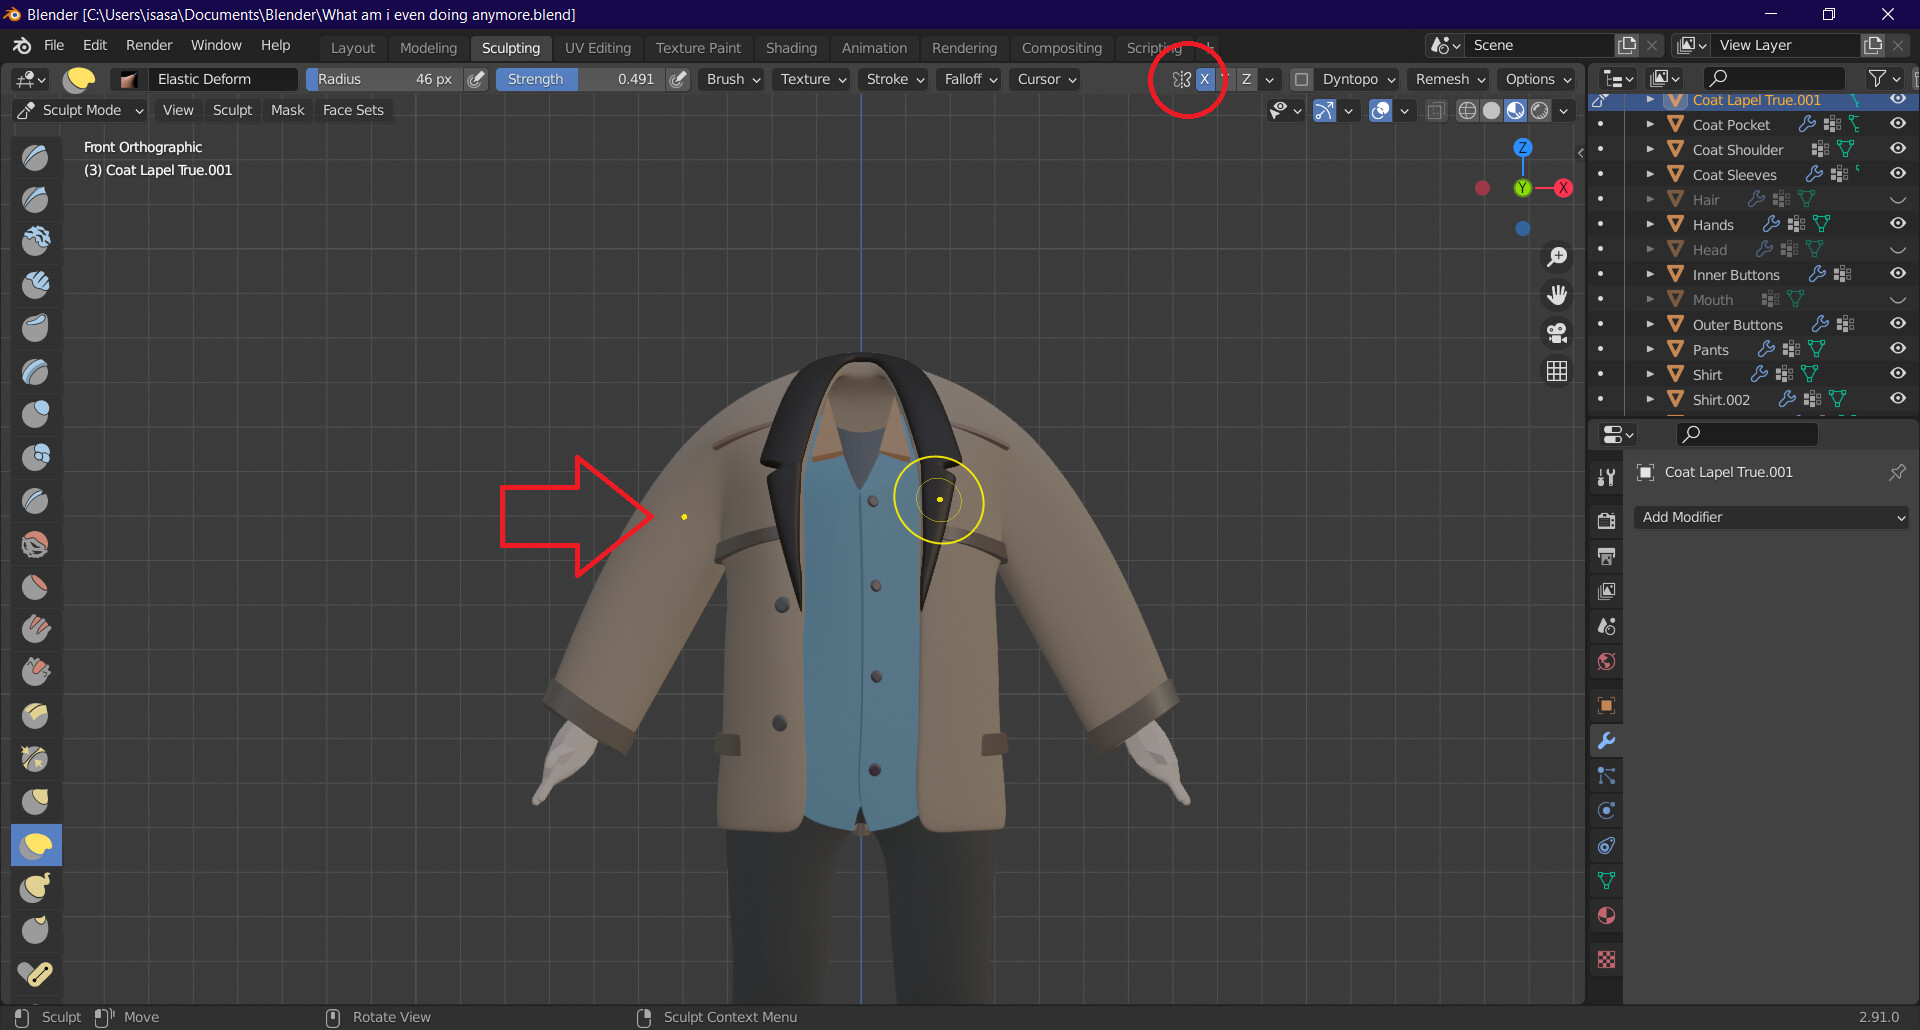Hide the Coat Pocket collection
1920x1030 pixels.
1898,124
